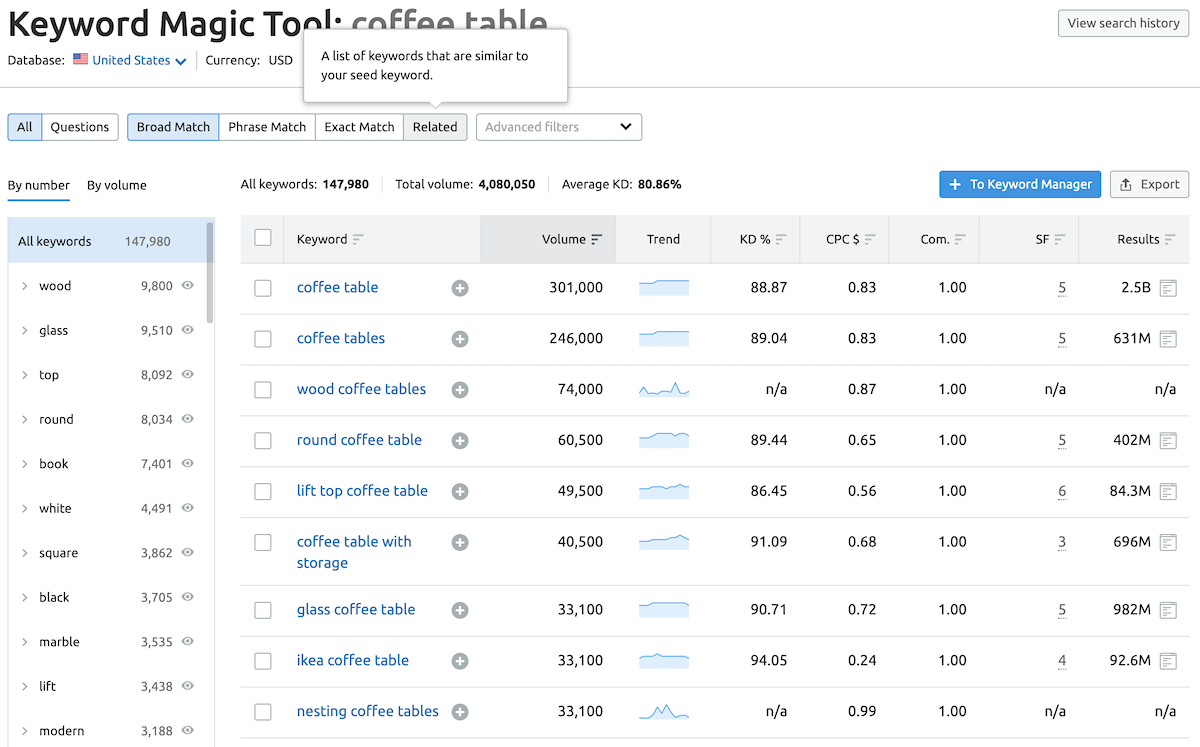Expand the 'square' keyword group
Image resolution: width=1200 pixels, height=747 pixels.
point(24,553)
